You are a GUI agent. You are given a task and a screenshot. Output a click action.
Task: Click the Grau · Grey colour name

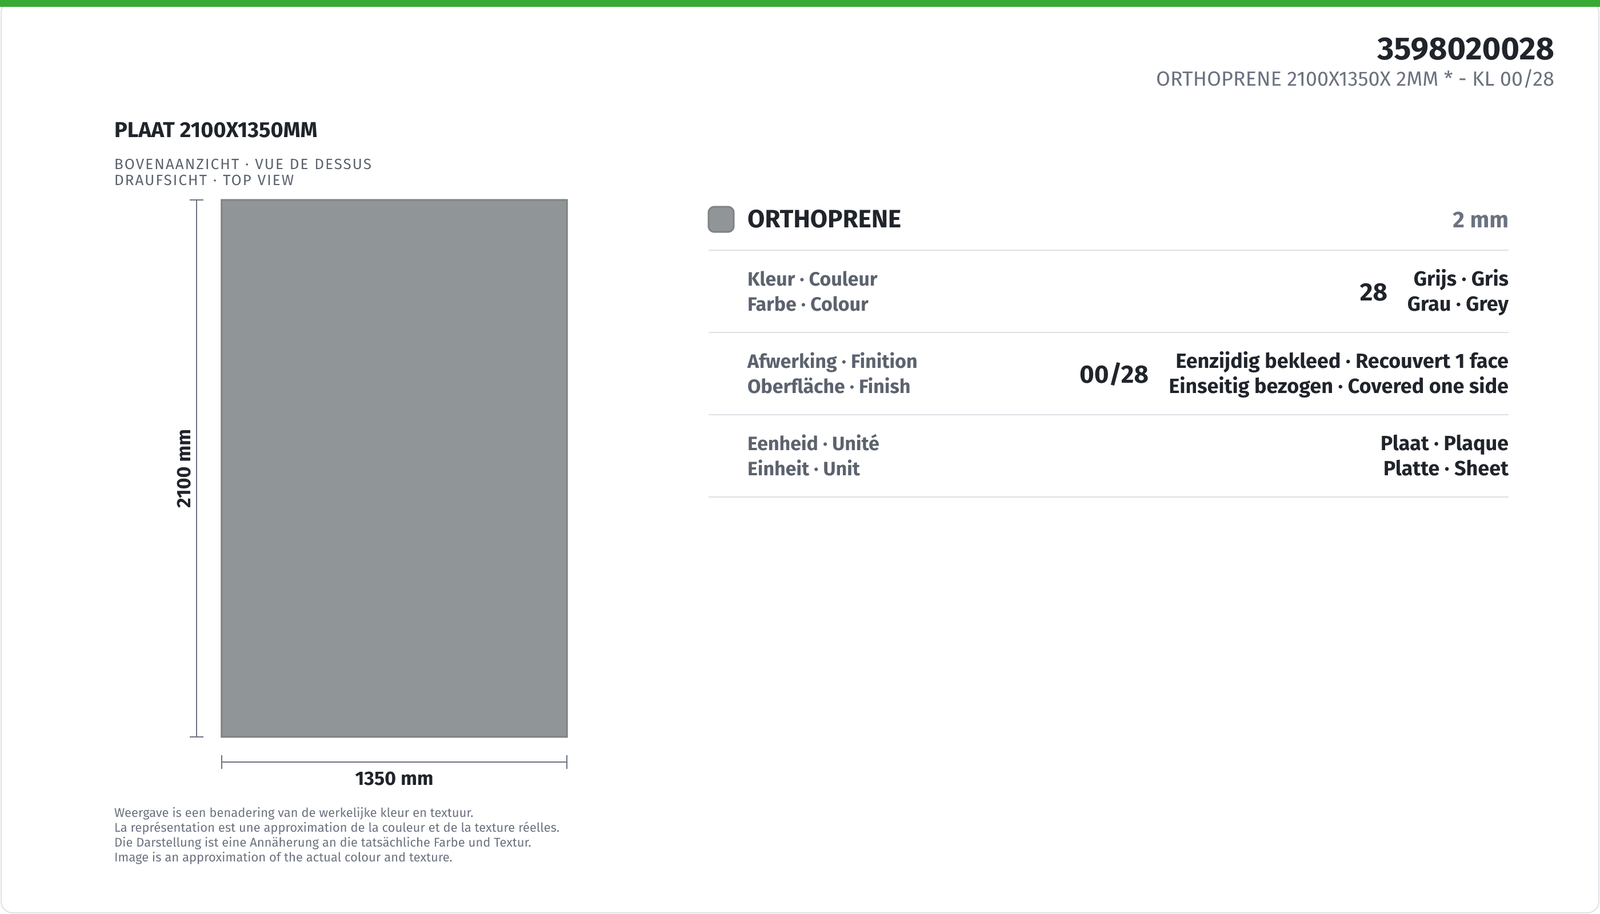pyautogui.click(x=1458, y=304)
